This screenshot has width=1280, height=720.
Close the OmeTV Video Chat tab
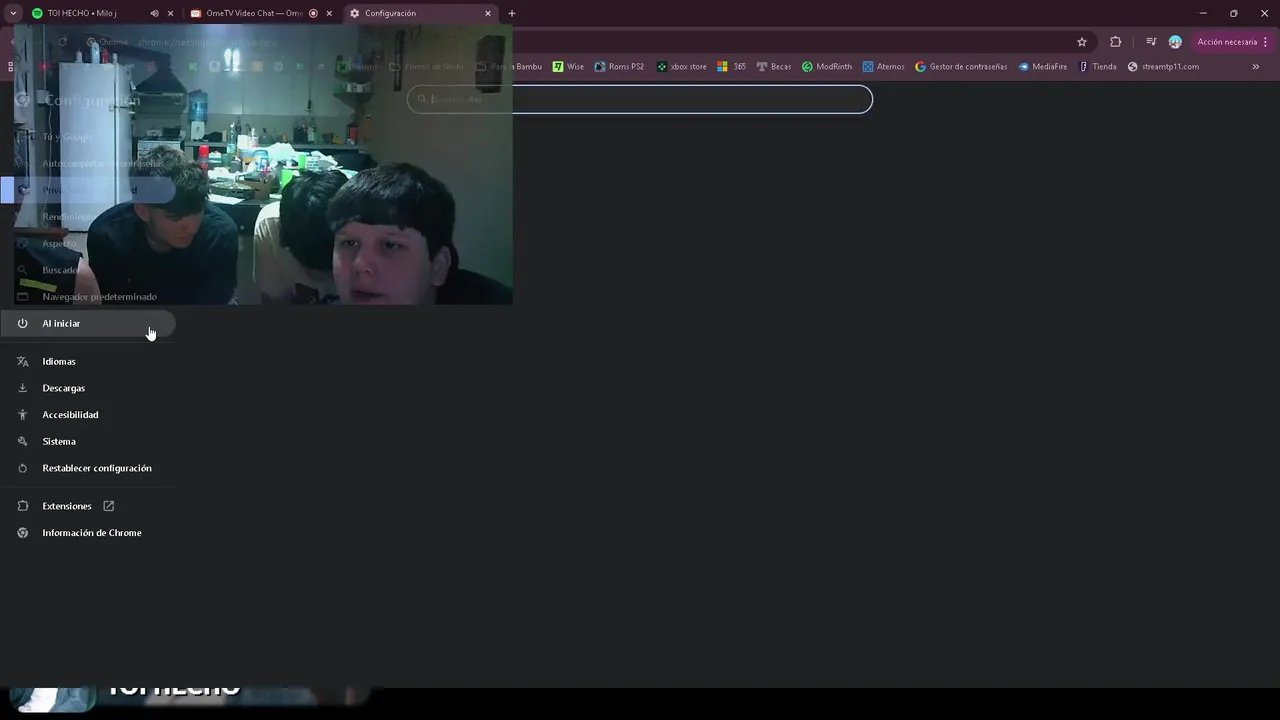click(329, 13)
